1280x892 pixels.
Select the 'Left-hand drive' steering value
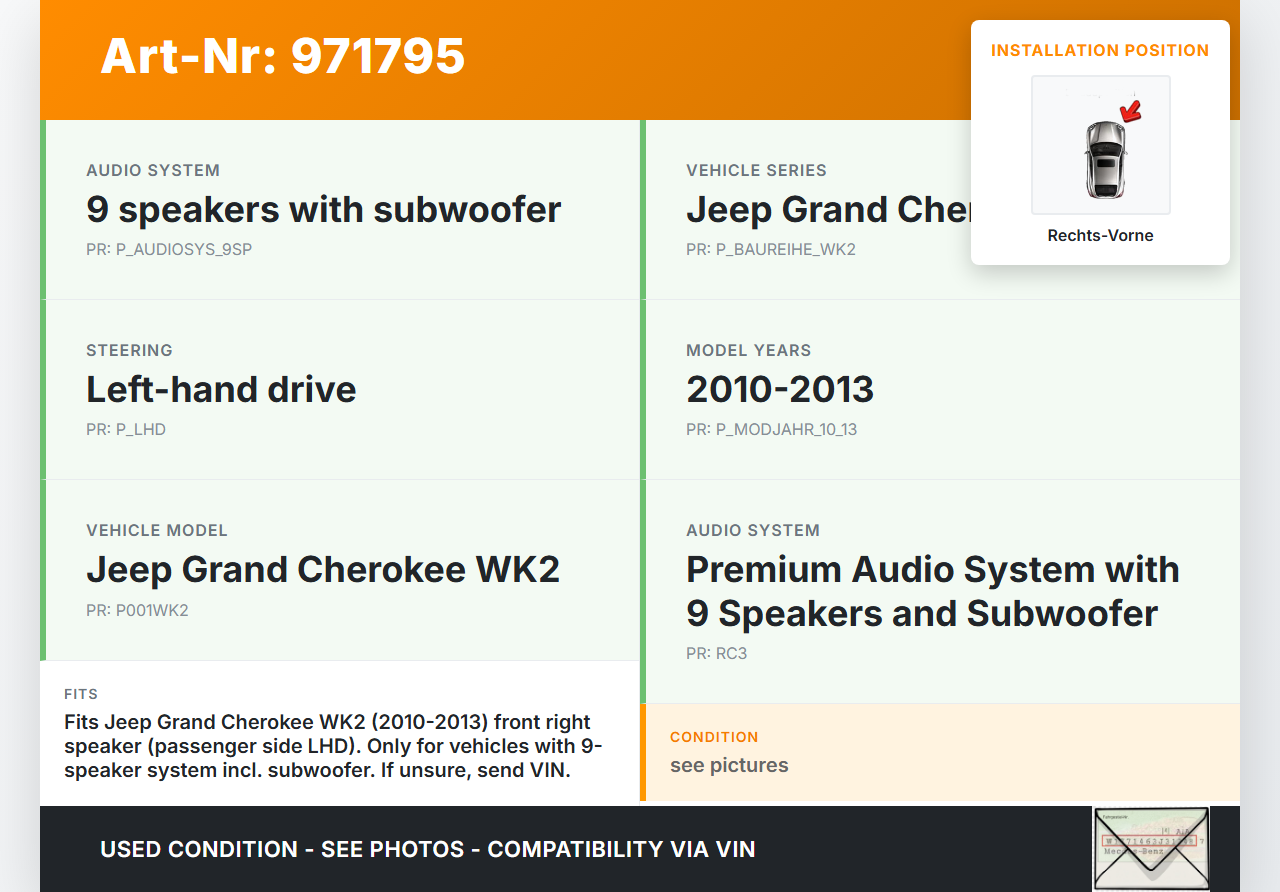point(221,390)
